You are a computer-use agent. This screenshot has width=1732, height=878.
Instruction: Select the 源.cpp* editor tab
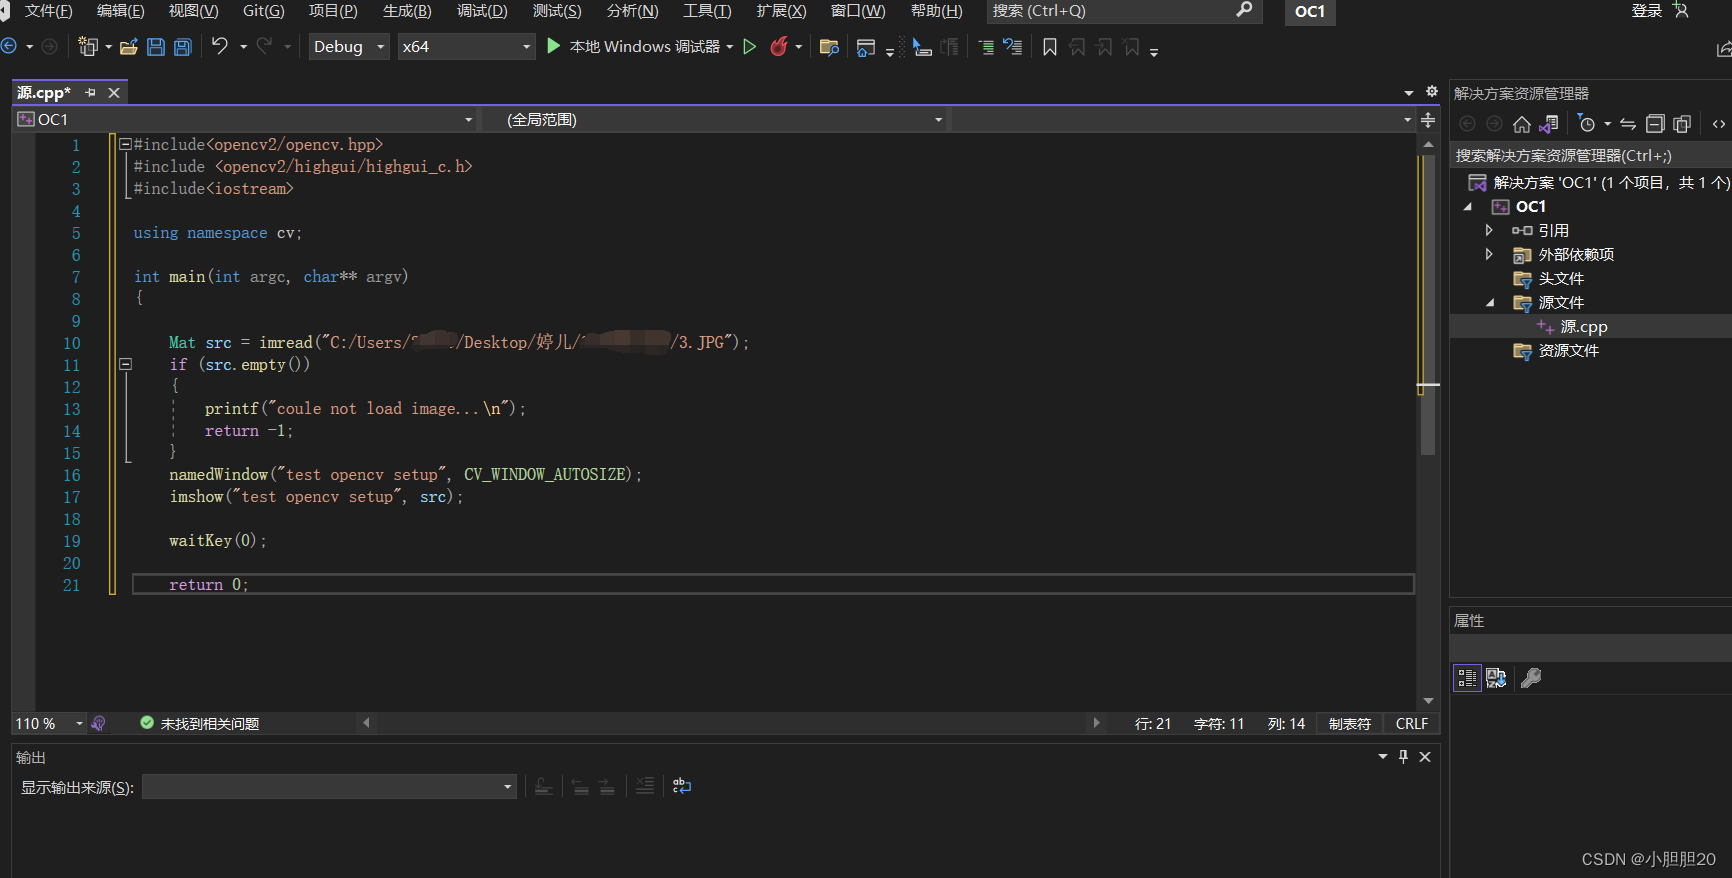[x=44, y=93]
